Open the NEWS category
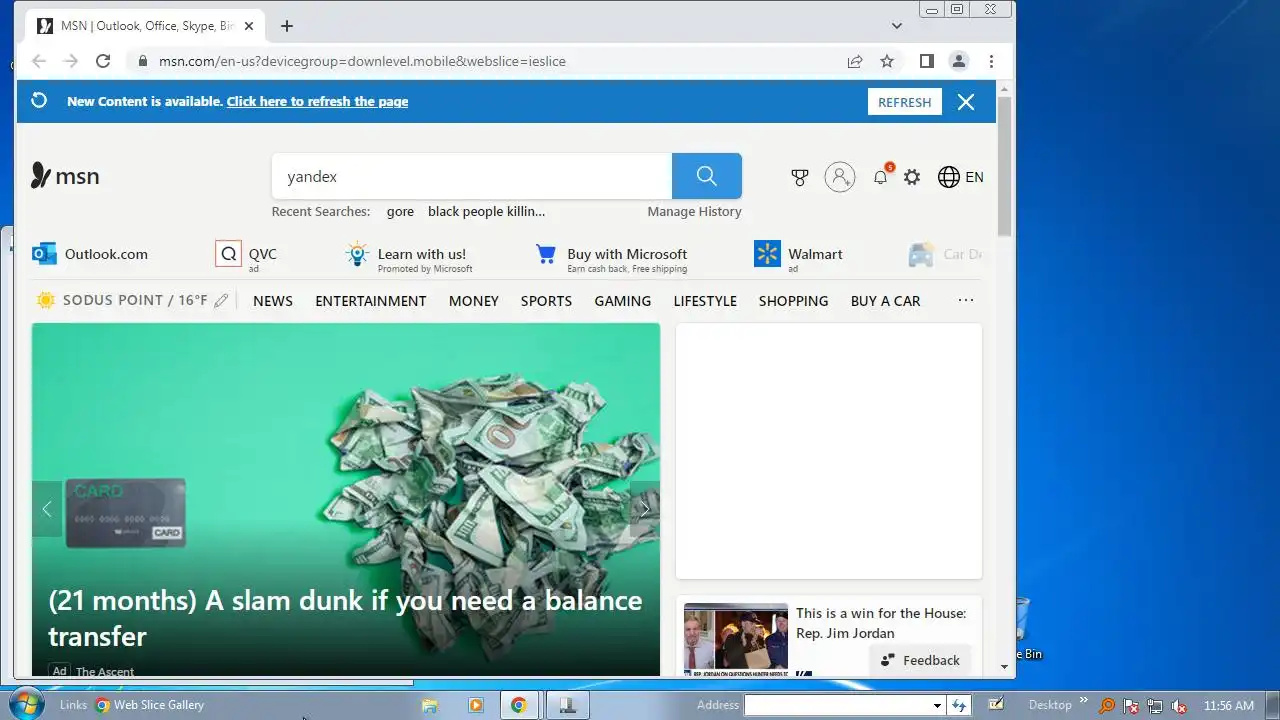The width and height of the screenshot is (1280, 720). 273,301
